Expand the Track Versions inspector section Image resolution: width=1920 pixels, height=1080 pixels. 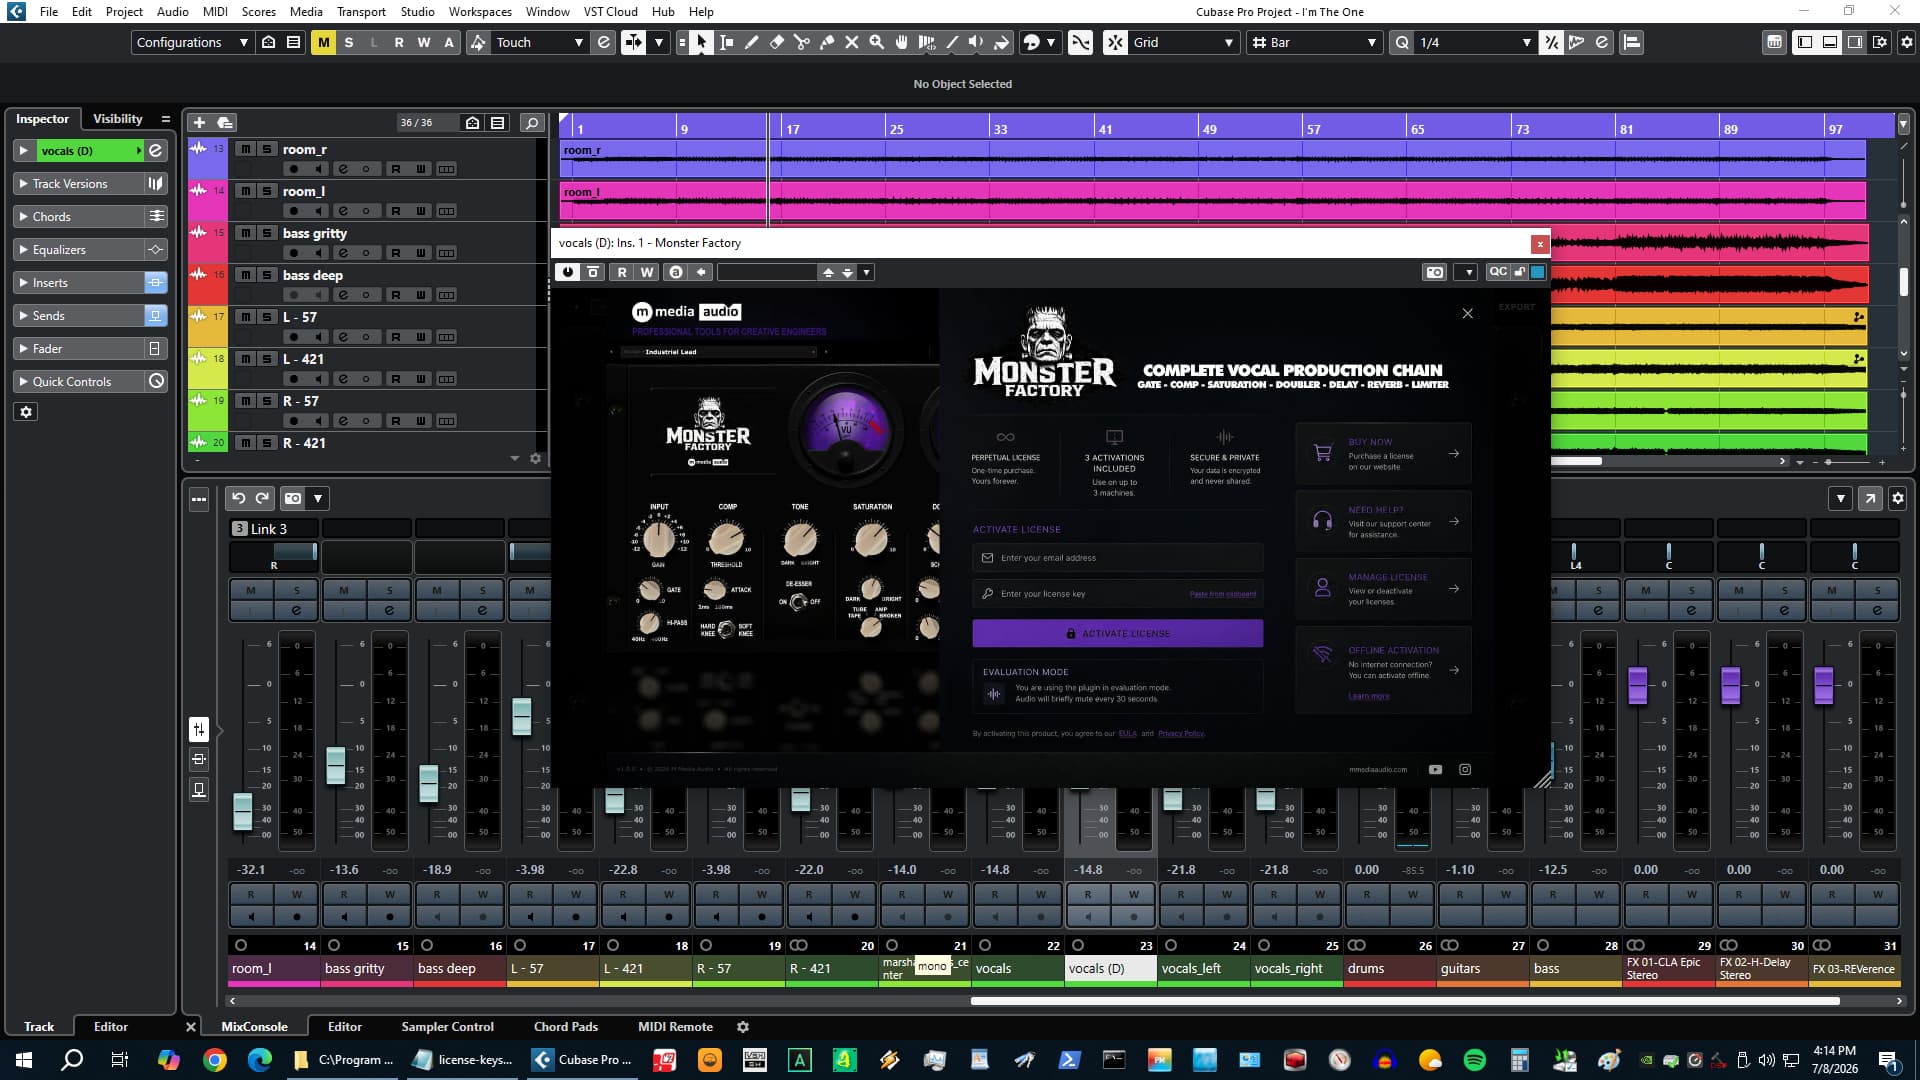[80, 184]
